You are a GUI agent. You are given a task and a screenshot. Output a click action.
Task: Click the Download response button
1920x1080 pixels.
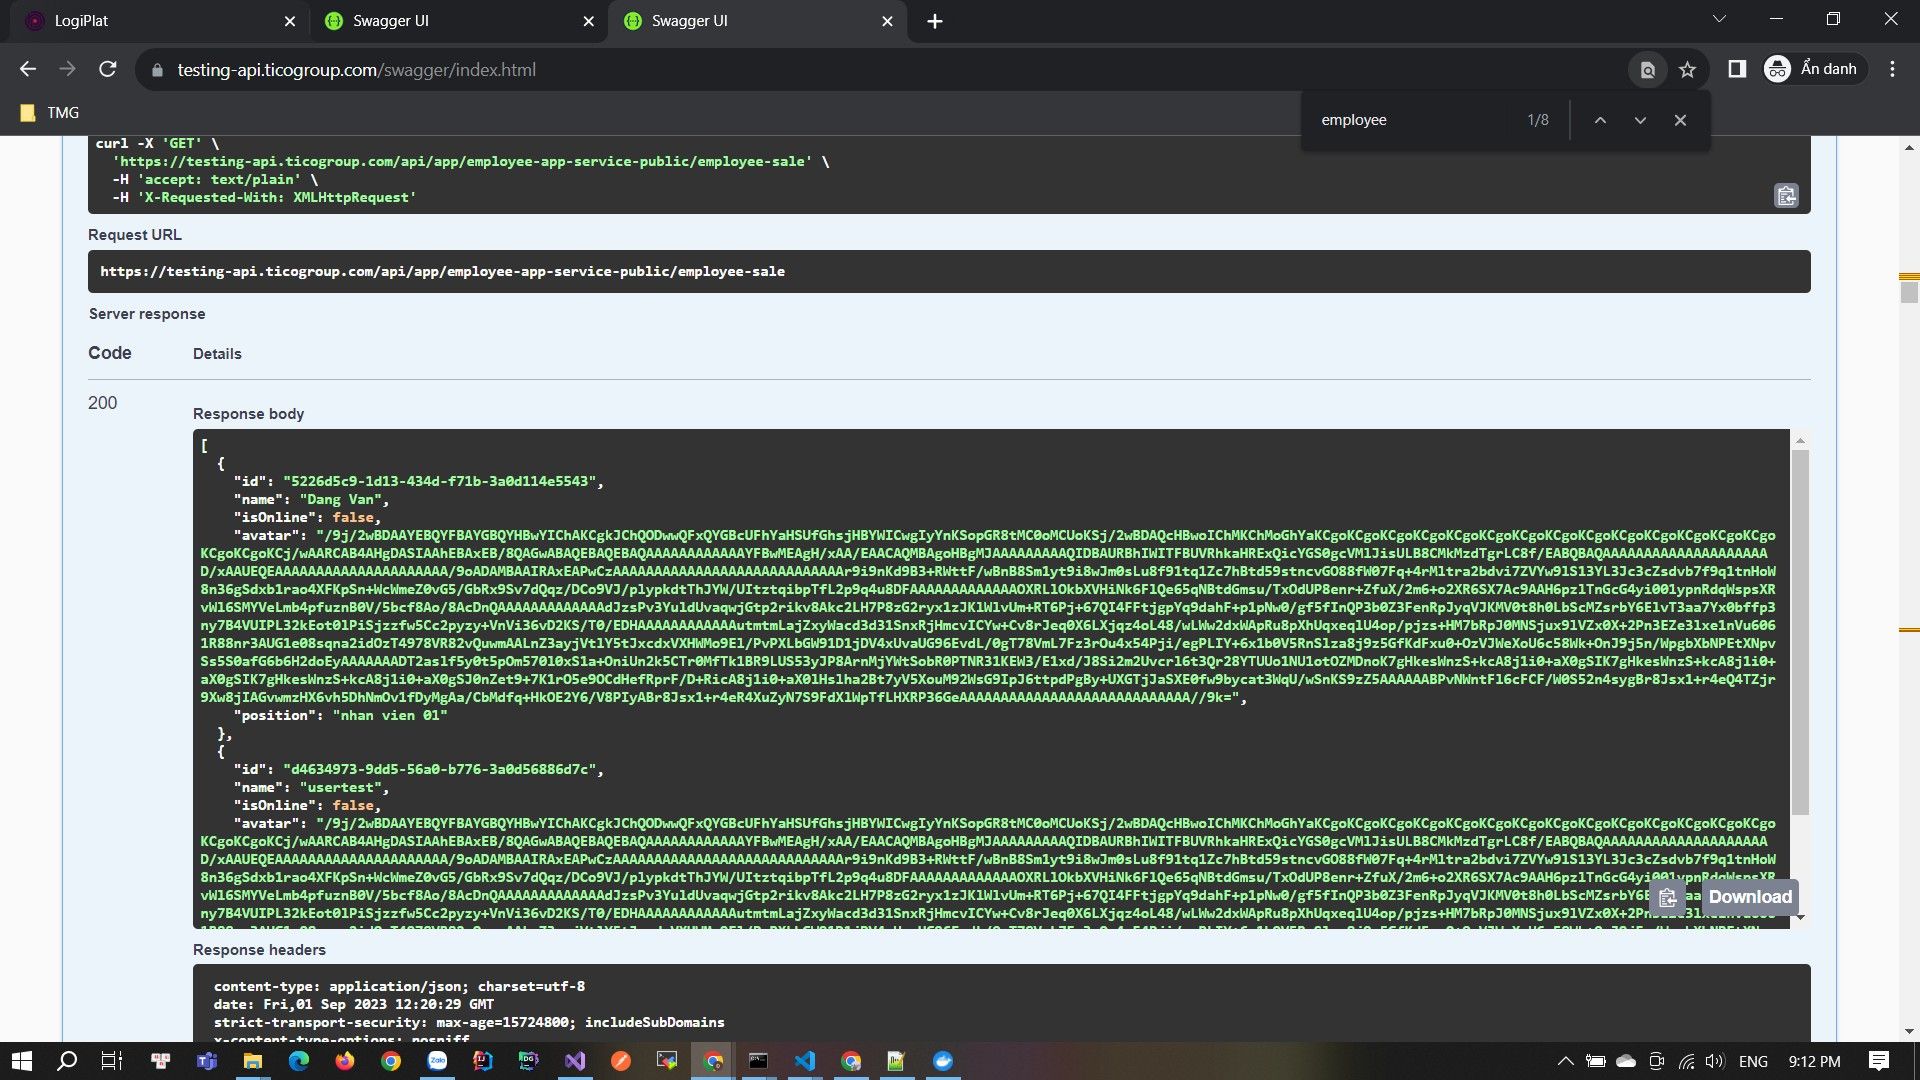pos(1749,897)
